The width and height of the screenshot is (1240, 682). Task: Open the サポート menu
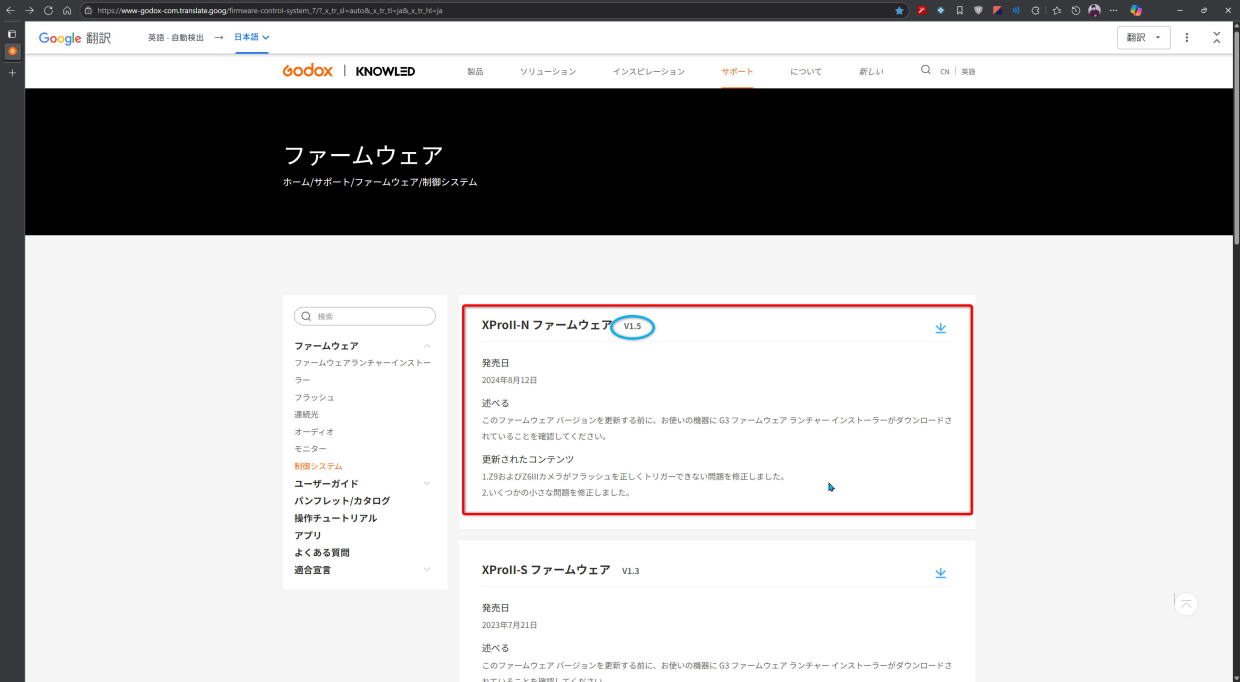point(738,72)
